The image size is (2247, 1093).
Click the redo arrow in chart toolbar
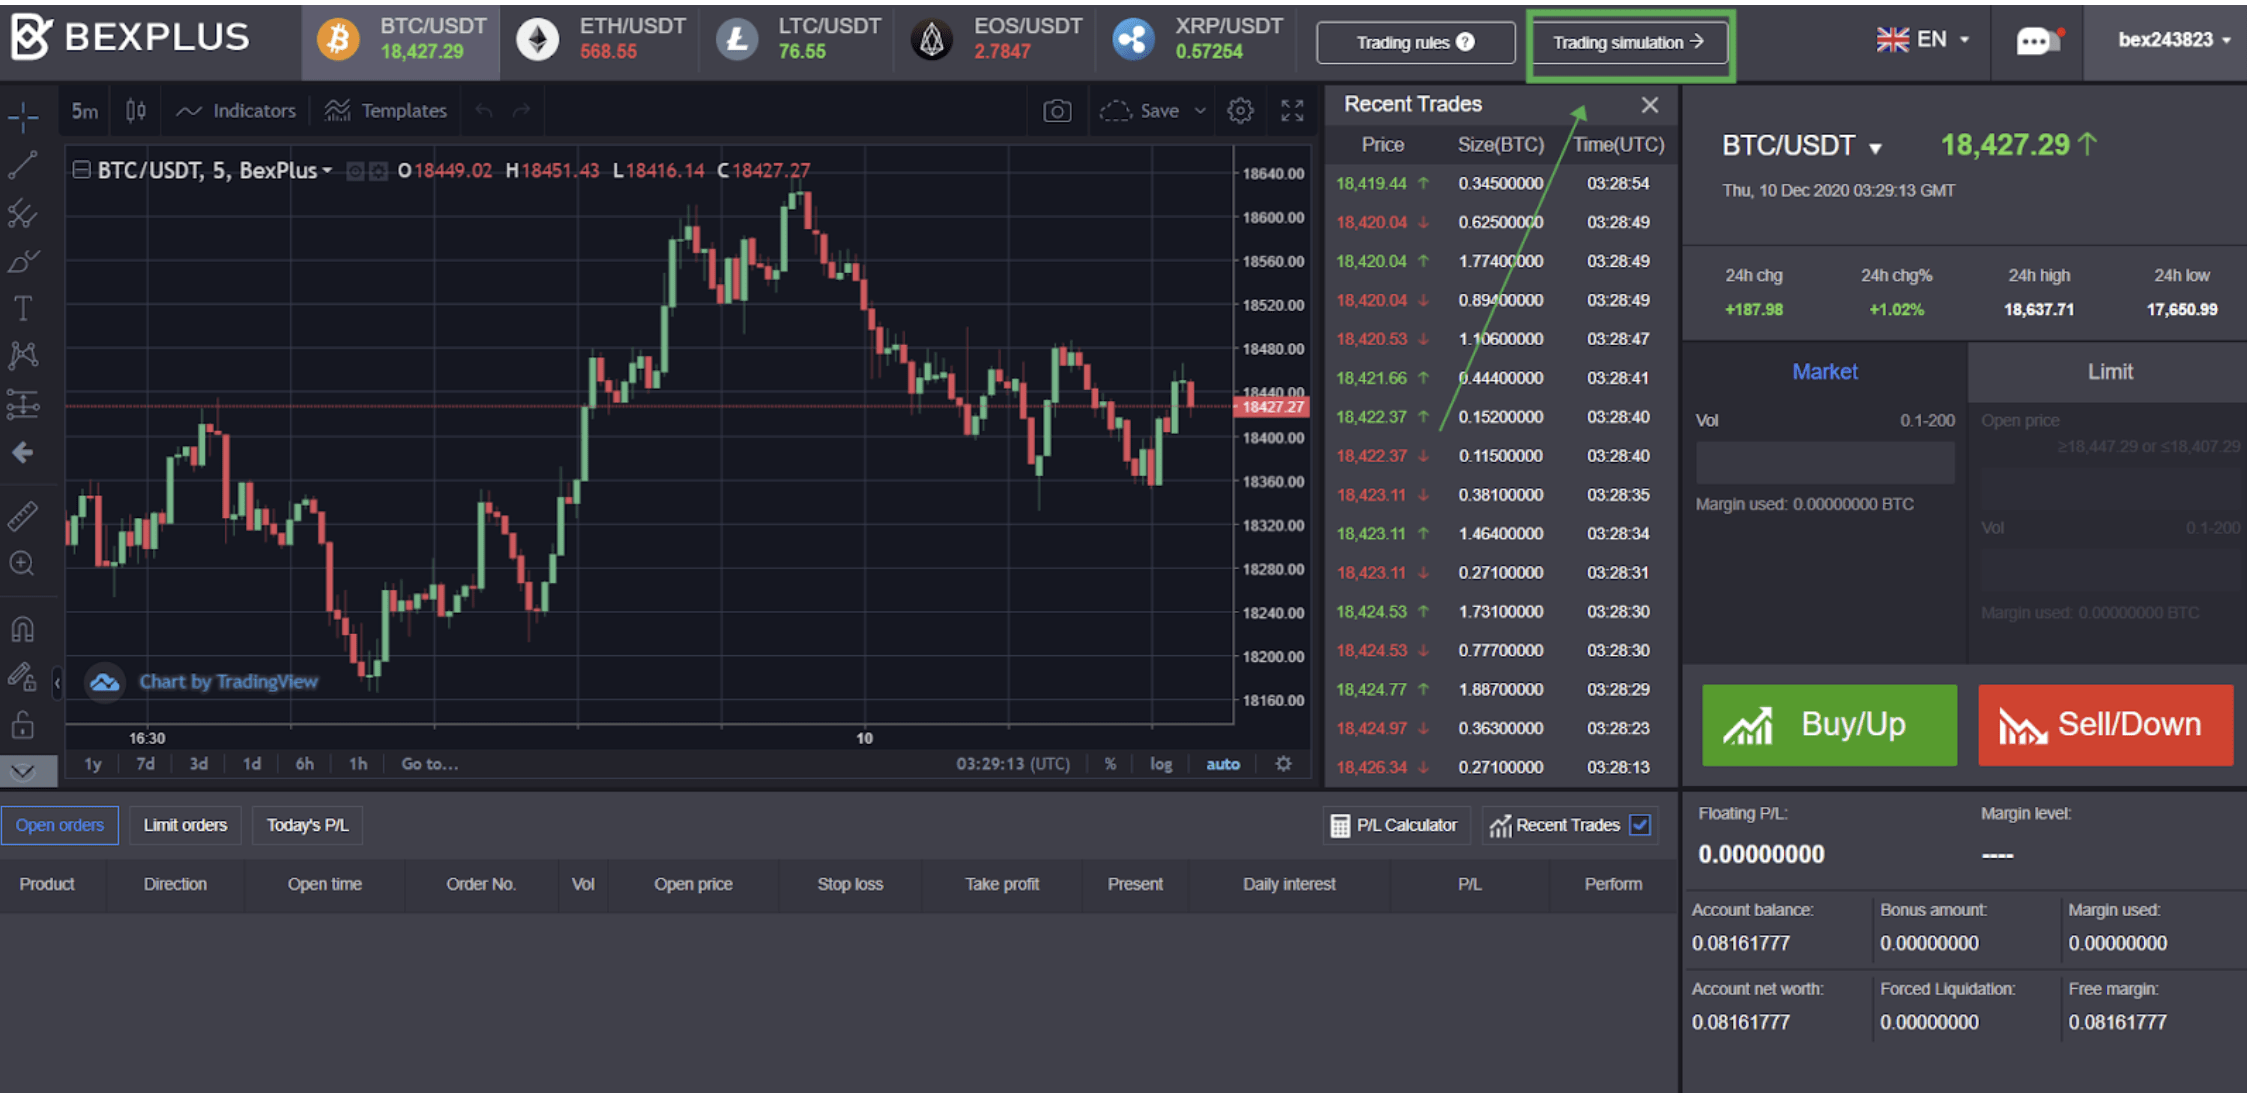pyautogui.click(x=521, y=110)
